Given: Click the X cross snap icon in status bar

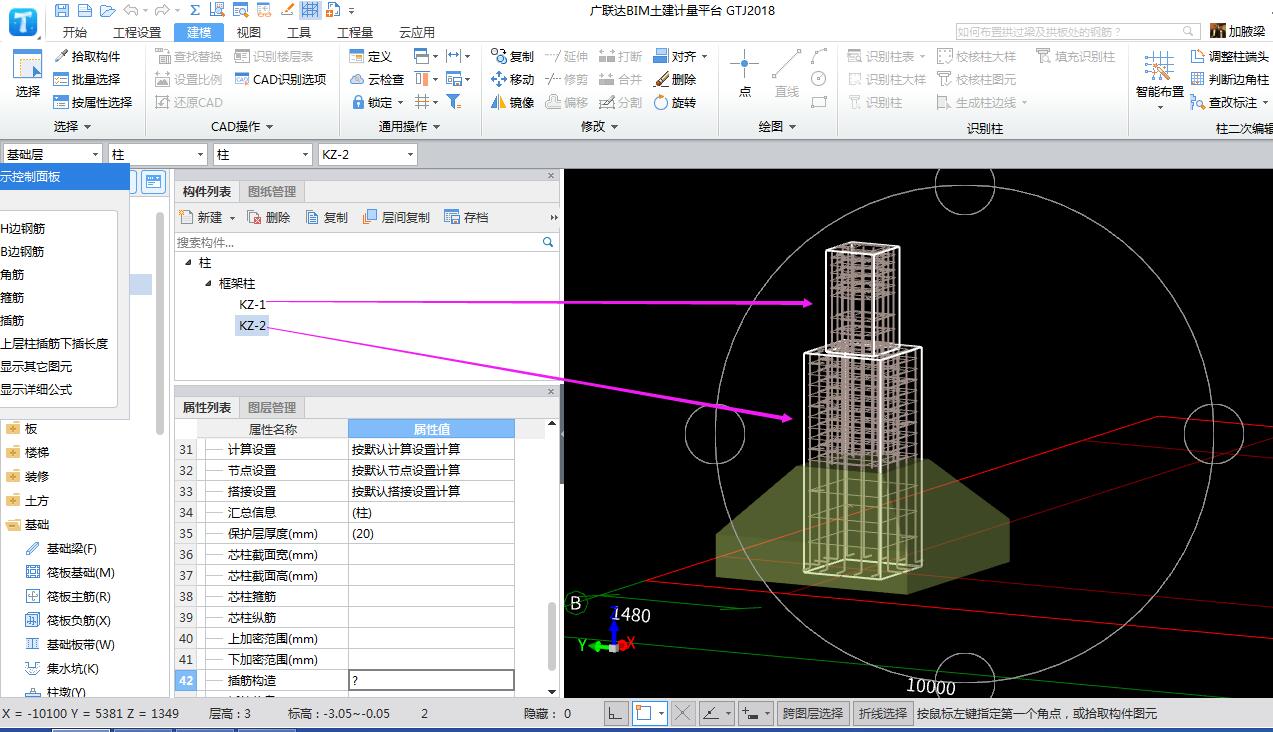Looking at the screenshot, I should (683, 713).
